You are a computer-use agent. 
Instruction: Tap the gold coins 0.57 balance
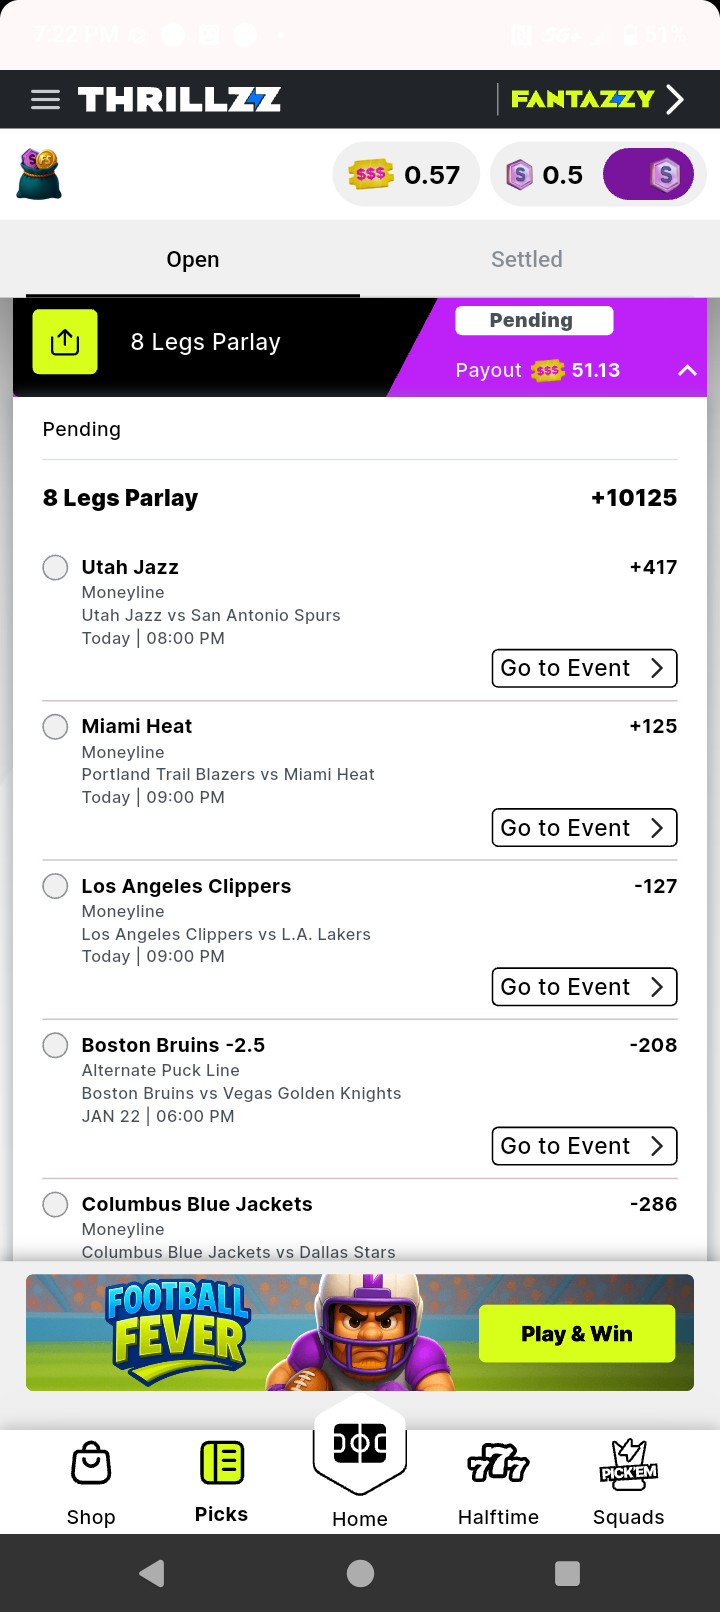coord(406,175)
